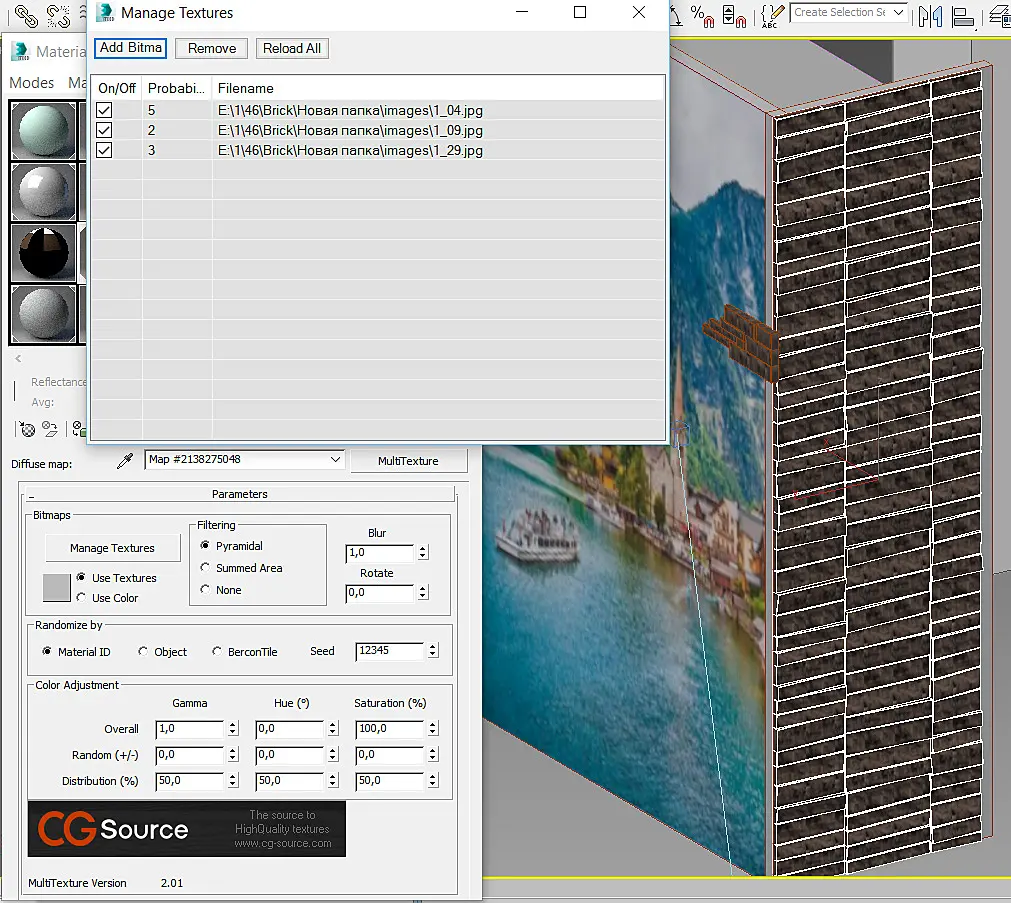The width and height of the screenshot is (1011, 903).
Task: Select Summed Area filtering option
Action: pyautogui.click(x=205, y=568)
